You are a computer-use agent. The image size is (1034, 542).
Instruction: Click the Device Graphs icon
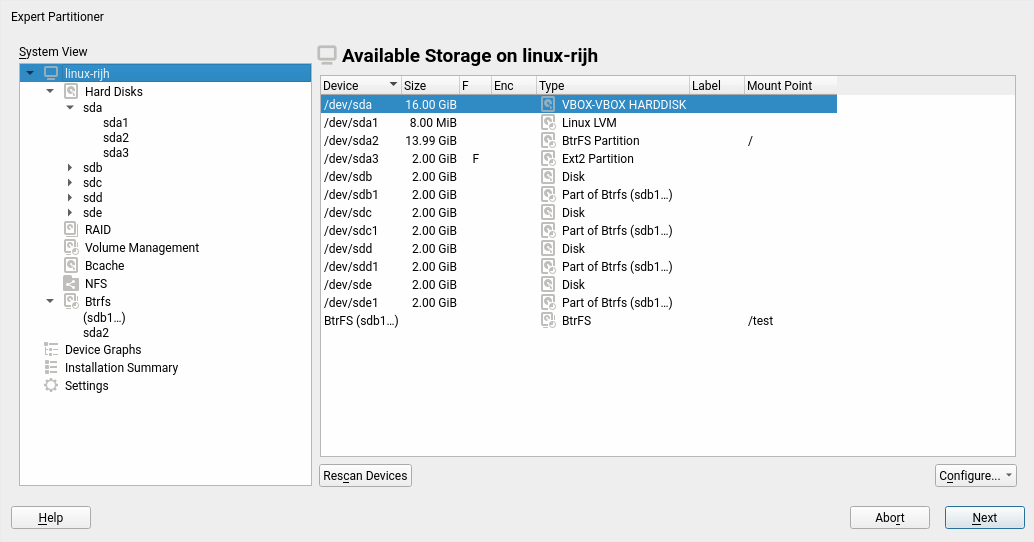pyautogui.click(x=51, y=350)
